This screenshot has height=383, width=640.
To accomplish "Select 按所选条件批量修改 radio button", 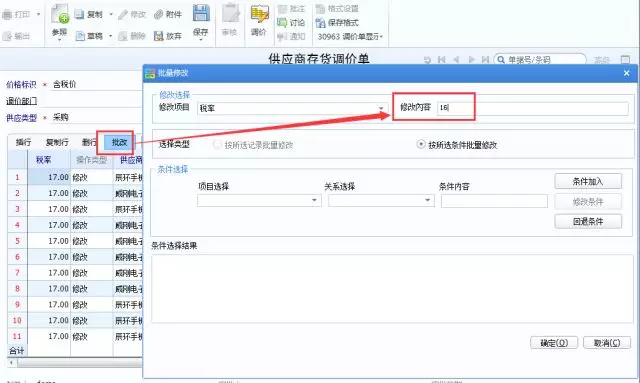I will click(421, 145).
